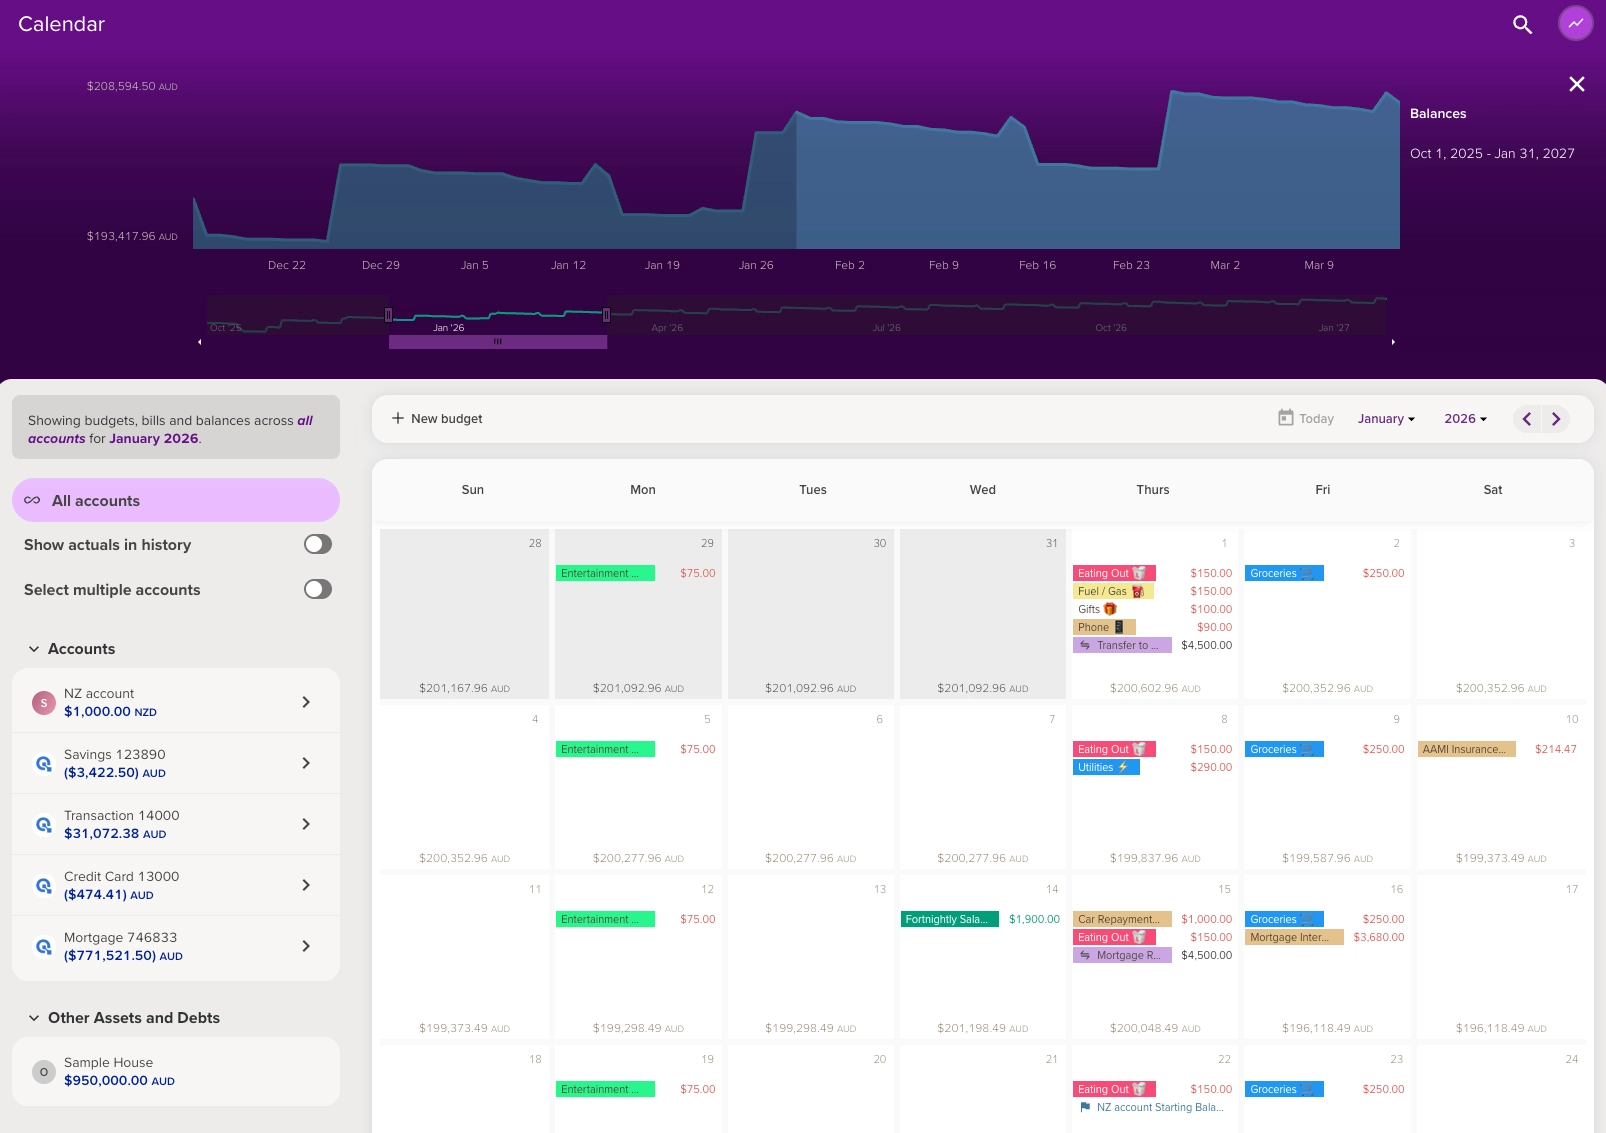The image size is (1606, 1133).
Task: Toggle the chart trend icon button
Action: click(x=1576, y=23)
